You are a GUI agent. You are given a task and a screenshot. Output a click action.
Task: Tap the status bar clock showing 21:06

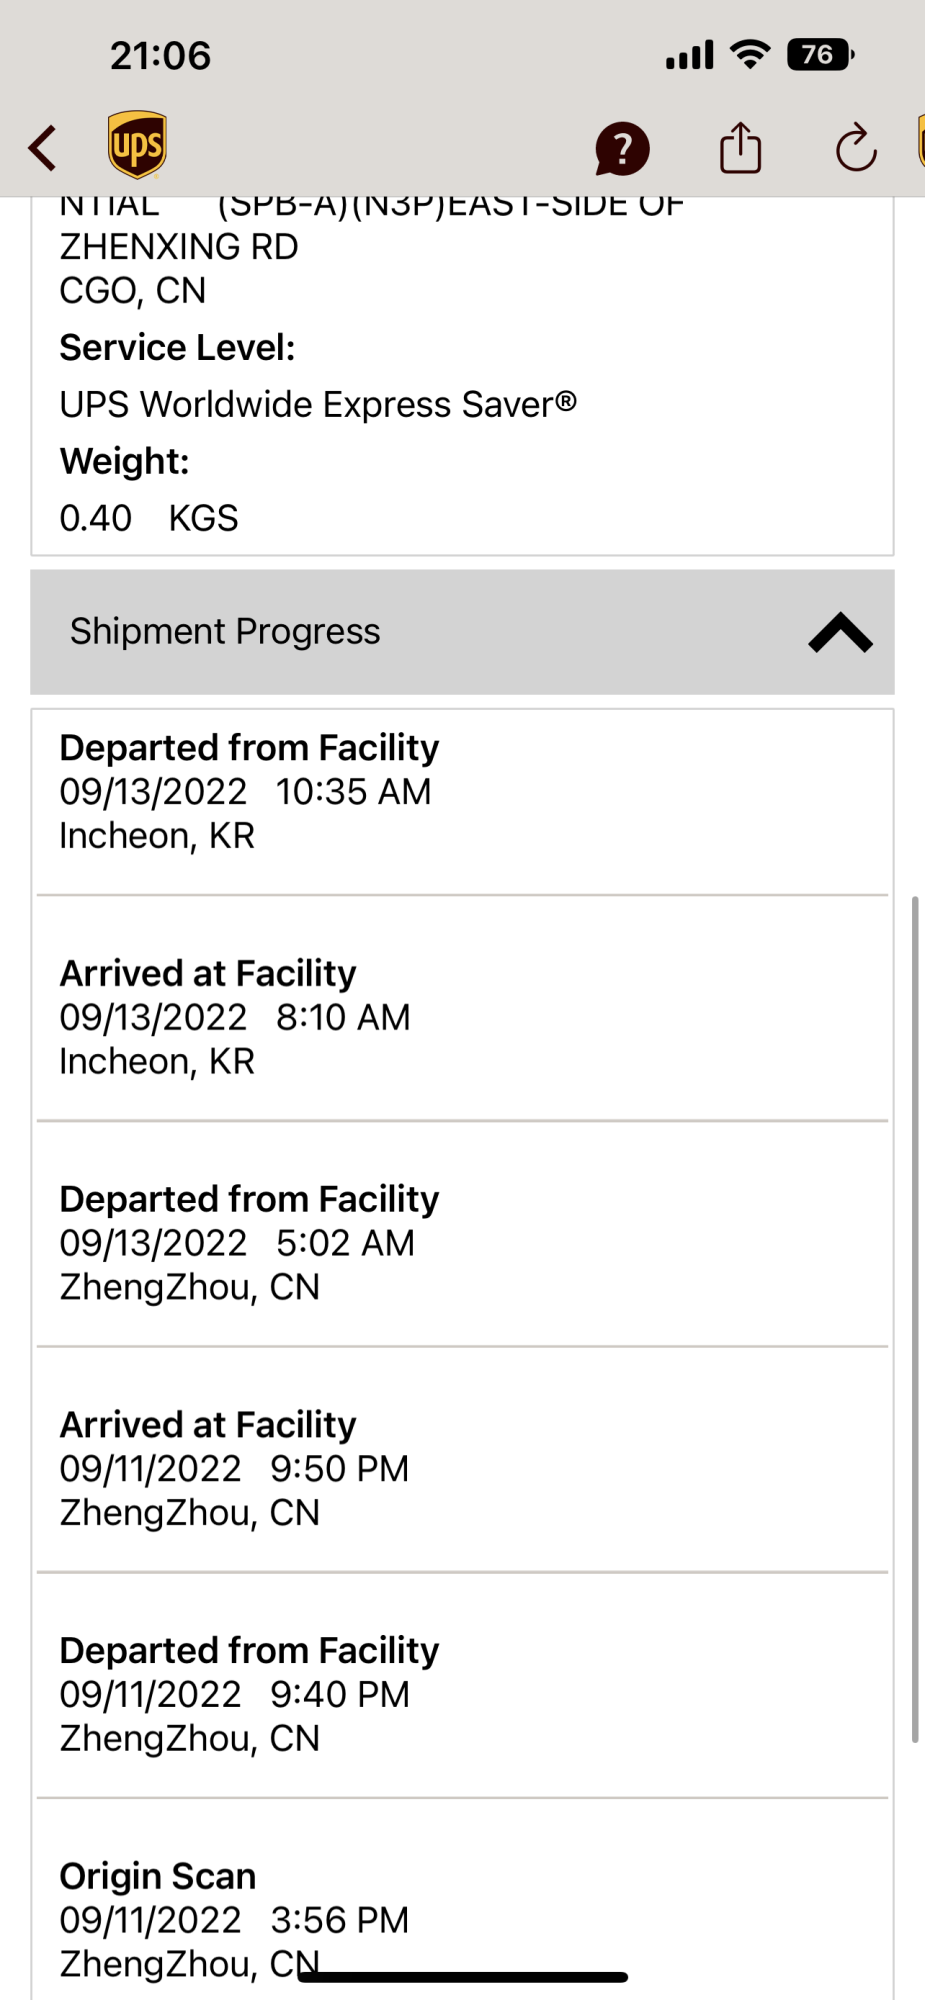160,55
